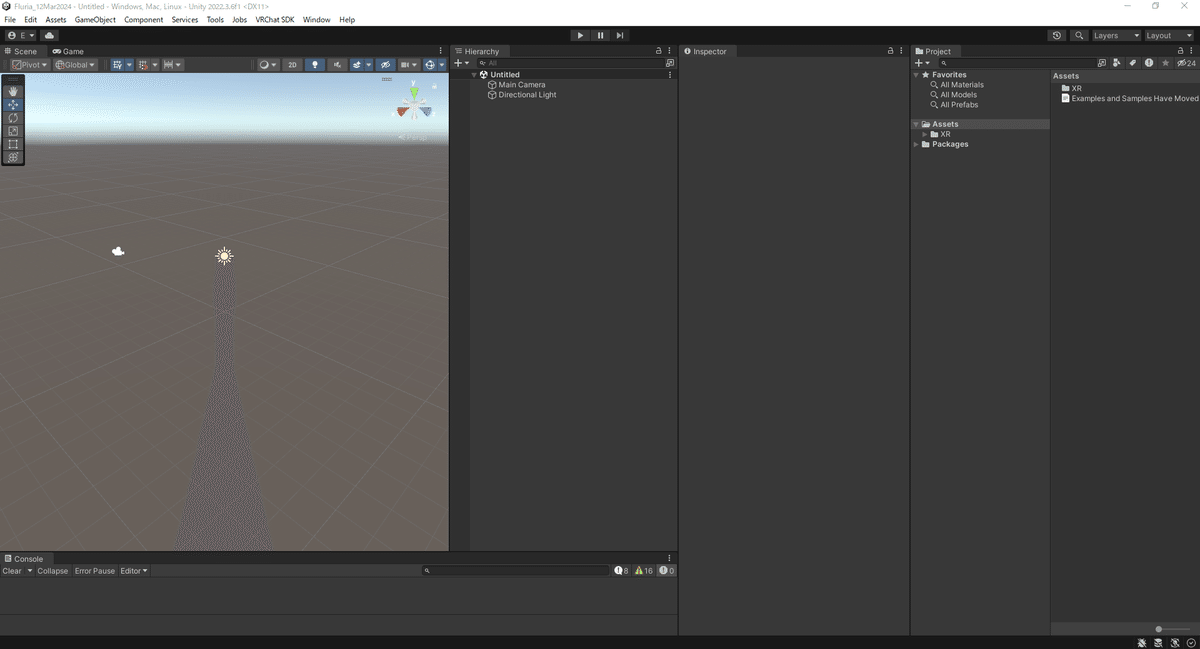Toggle Scene audio mute button
Viewport: 1200px width, 649px height.
tap(338, 65)
